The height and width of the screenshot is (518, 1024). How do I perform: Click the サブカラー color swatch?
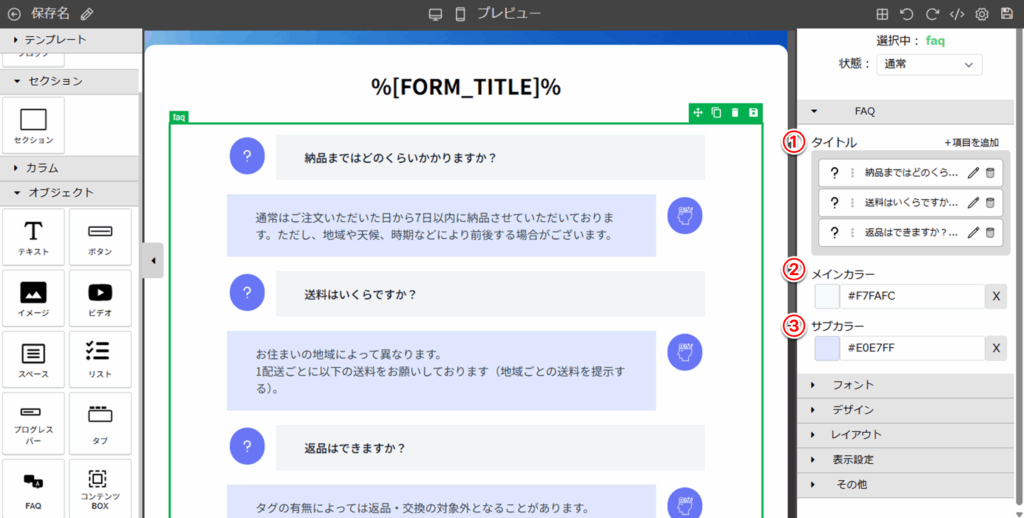coord(827,348)
